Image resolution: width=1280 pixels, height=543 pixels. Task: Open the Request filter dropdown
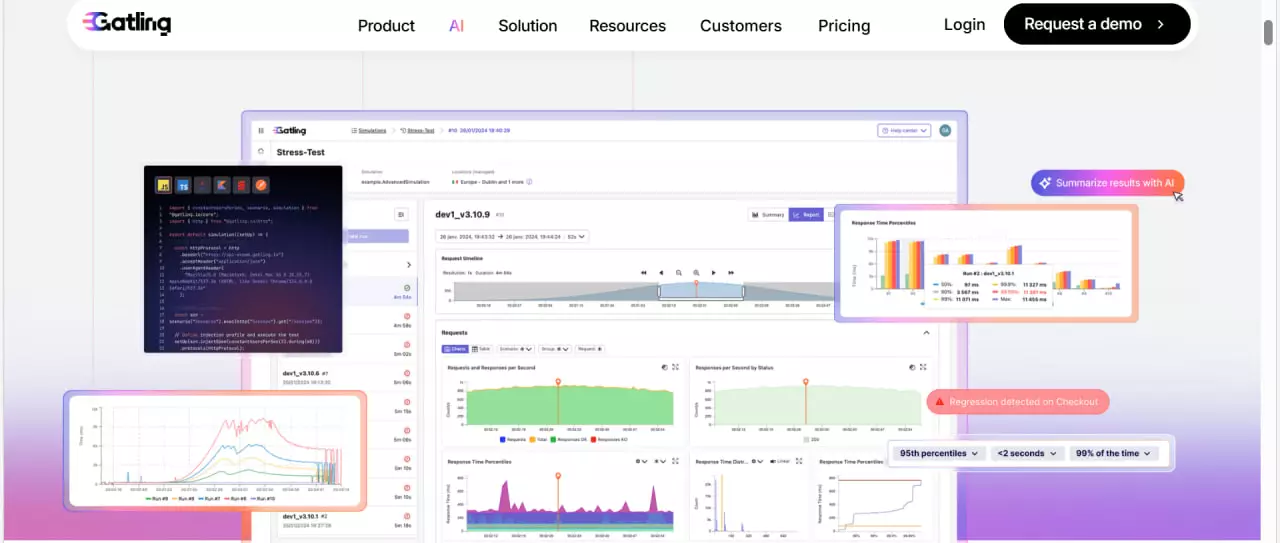click(588, 349)
